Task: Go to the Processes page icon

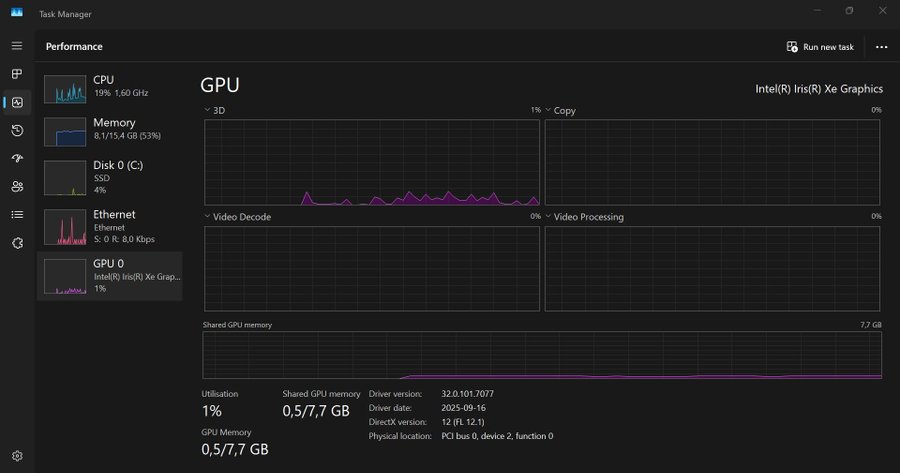Action: click(x=17, y=74)
